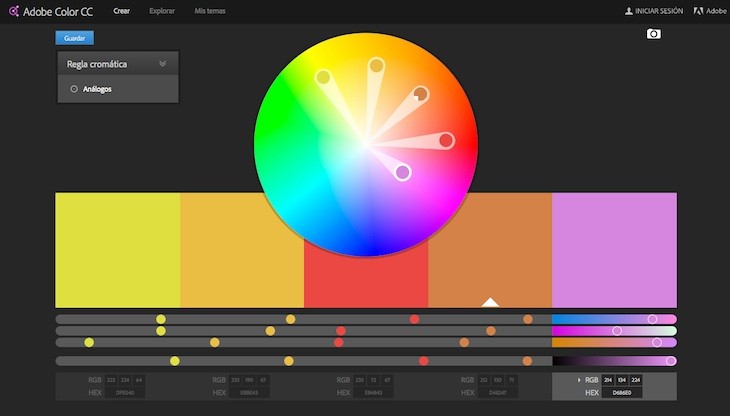Click the Adobe text link
Screen dimensions: 730x416
pyautogui.click(x=716, y=11)
